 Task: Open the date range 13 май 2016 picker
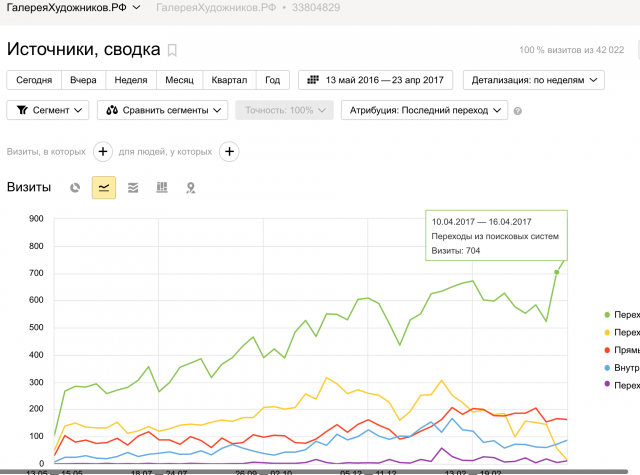(x=376, y=80)
